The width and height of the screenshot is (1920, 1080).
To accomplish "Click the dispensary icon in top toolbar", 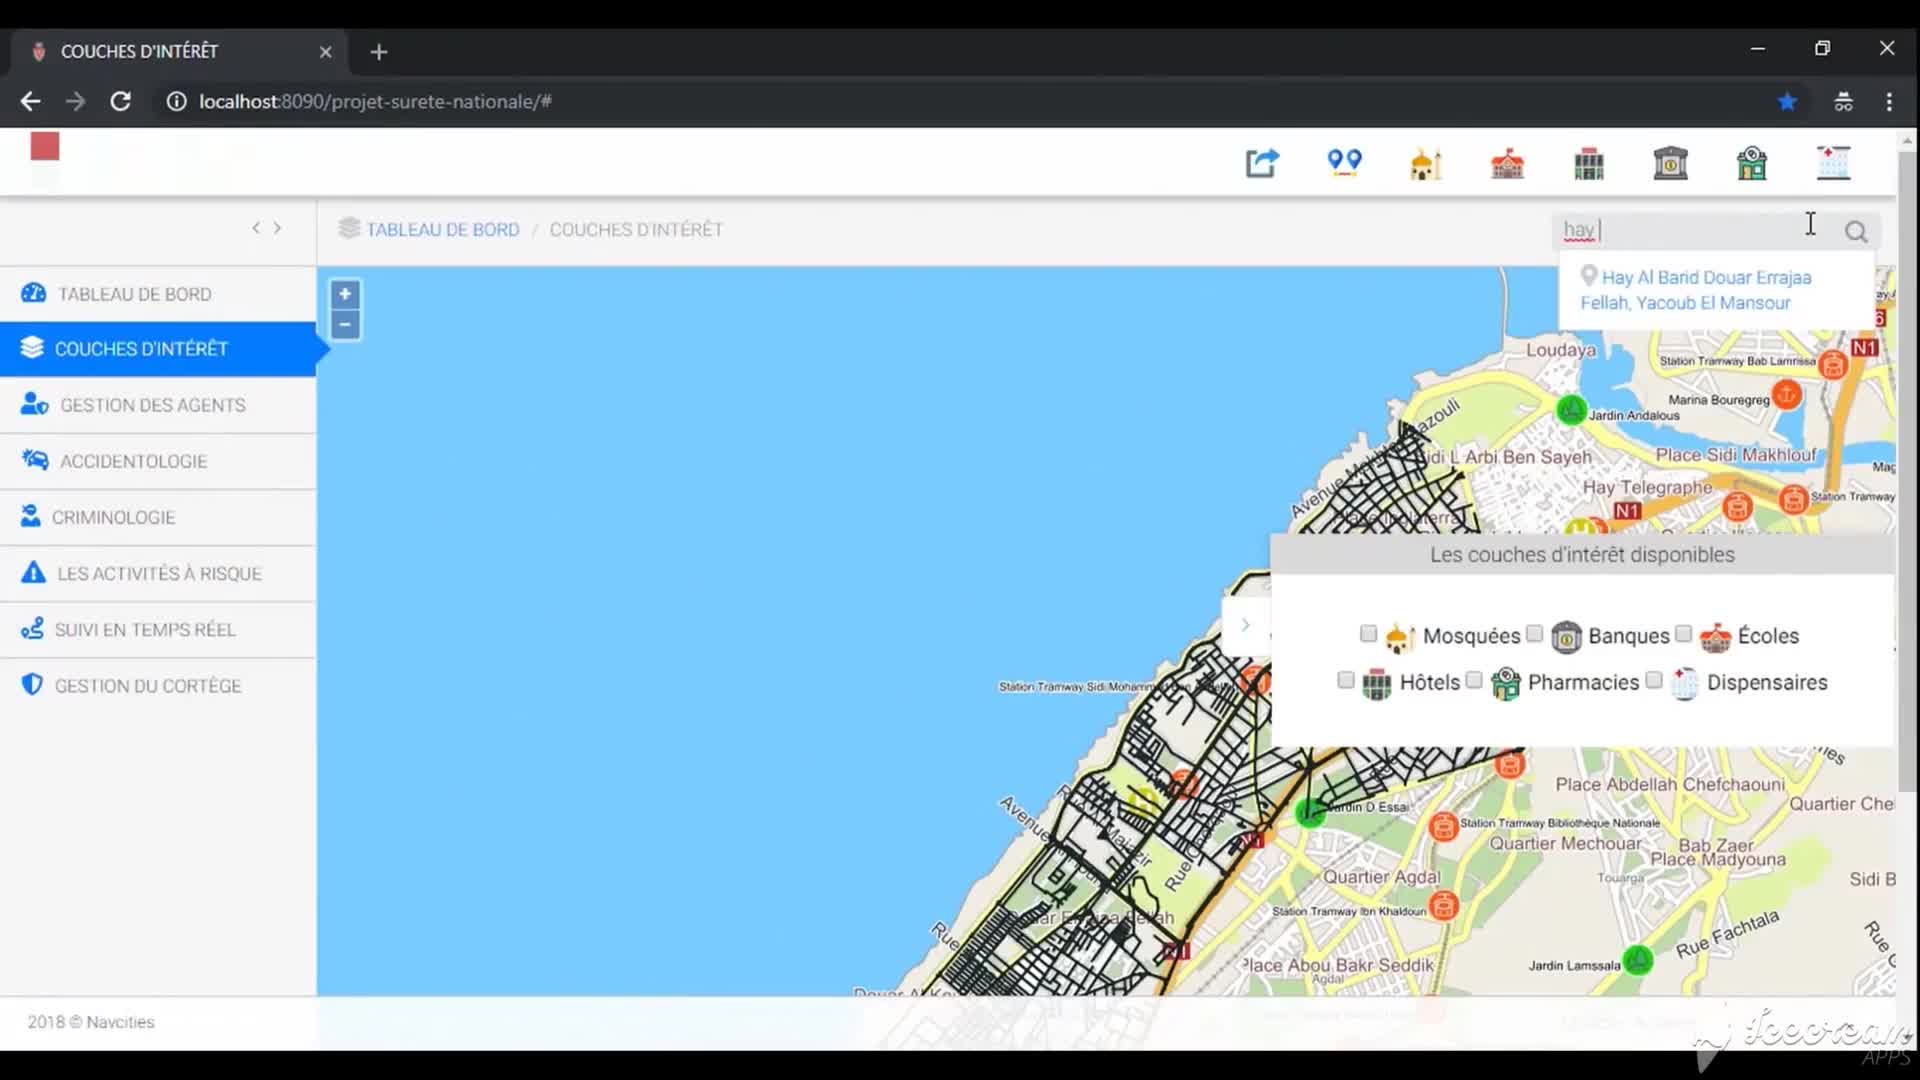I will 1834,163.
